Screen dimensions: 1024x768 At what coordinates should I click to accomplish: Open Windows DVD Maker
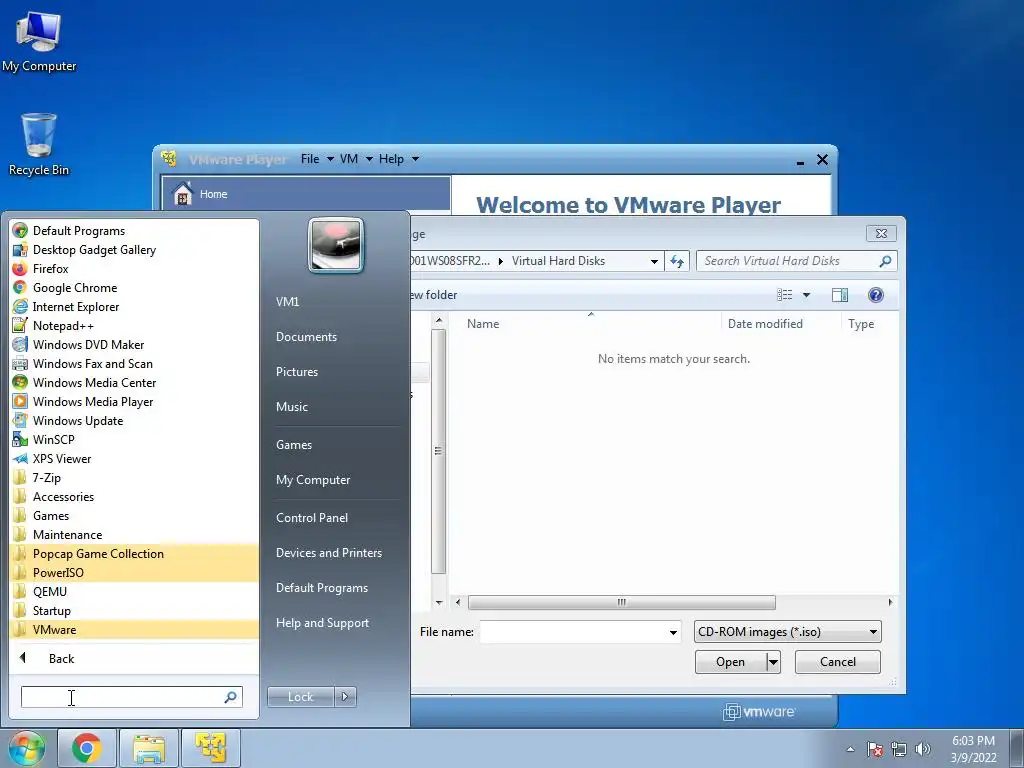pos(88,344)
